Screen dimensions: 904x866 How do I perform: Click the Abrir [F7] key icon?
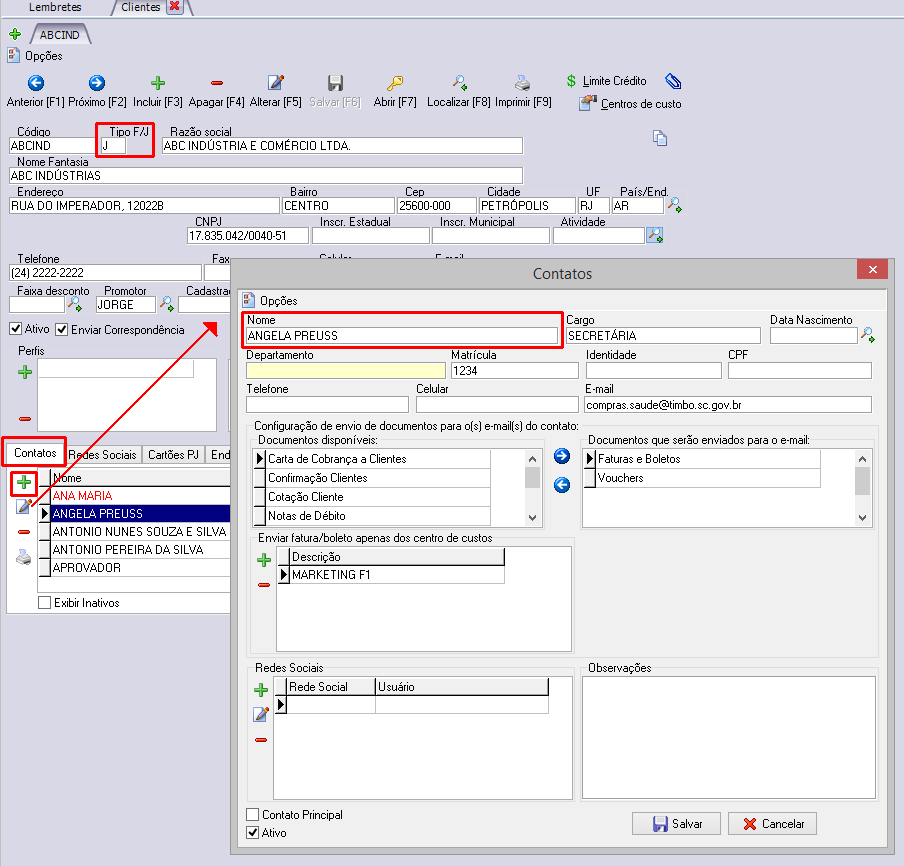click(x=395, y=84)
